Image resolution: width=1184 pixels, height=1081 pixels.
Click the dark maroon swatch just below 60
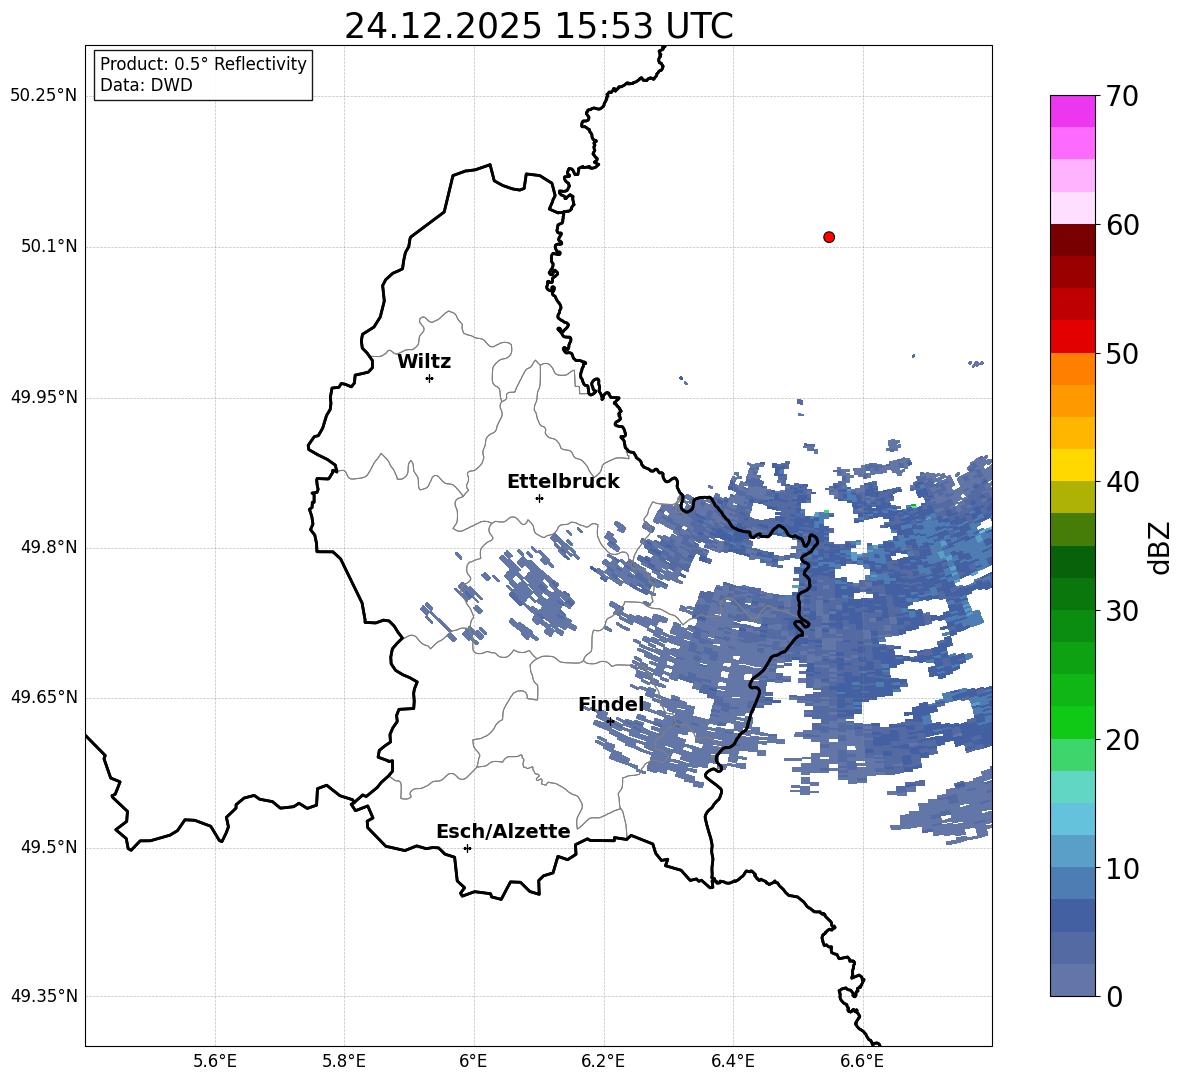tap(1072, 240)
